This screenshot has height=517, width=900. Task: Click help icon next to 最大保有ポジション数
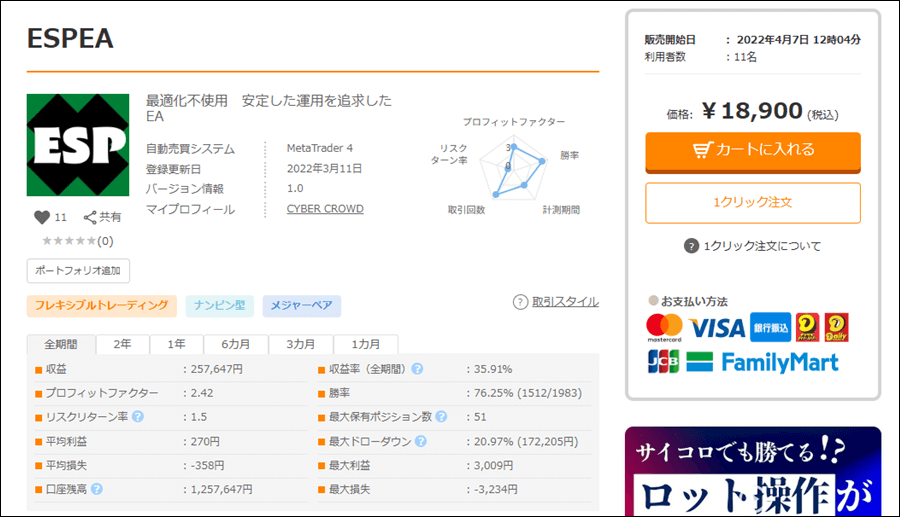coord(441,417)
